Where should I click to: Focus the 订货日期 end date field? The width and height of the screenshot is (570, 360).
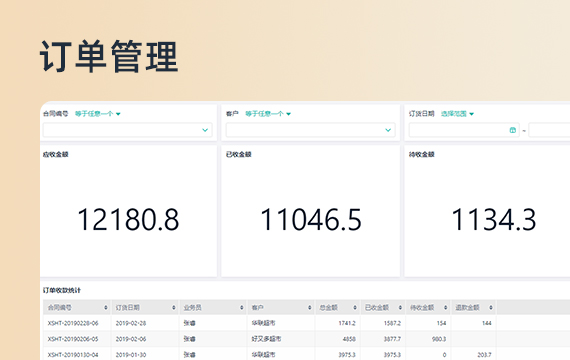click(x=549, y=130)
